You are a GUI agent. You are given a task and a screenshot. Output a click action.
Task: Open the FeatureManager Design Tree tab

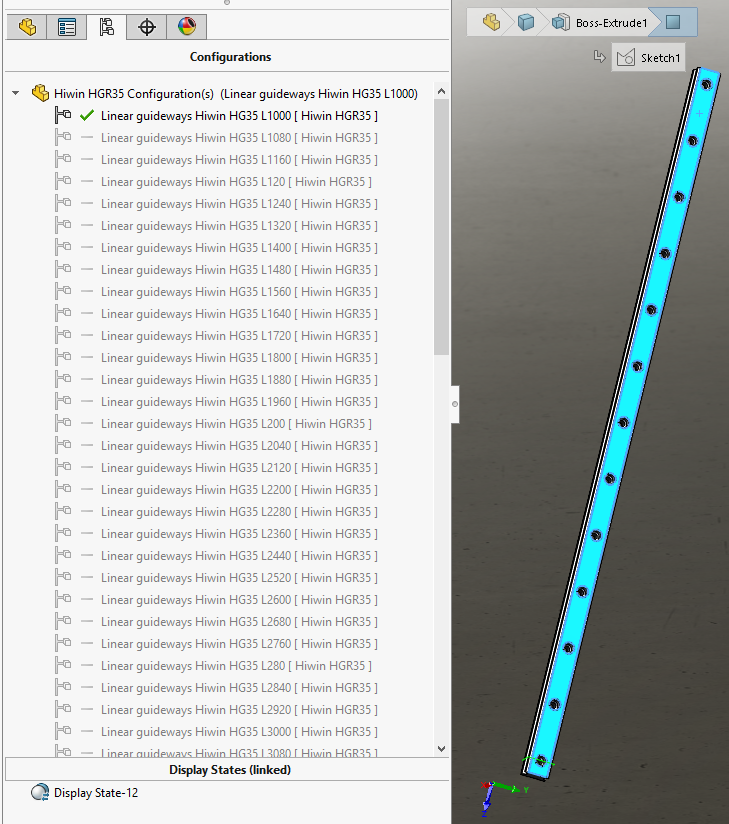27,27
